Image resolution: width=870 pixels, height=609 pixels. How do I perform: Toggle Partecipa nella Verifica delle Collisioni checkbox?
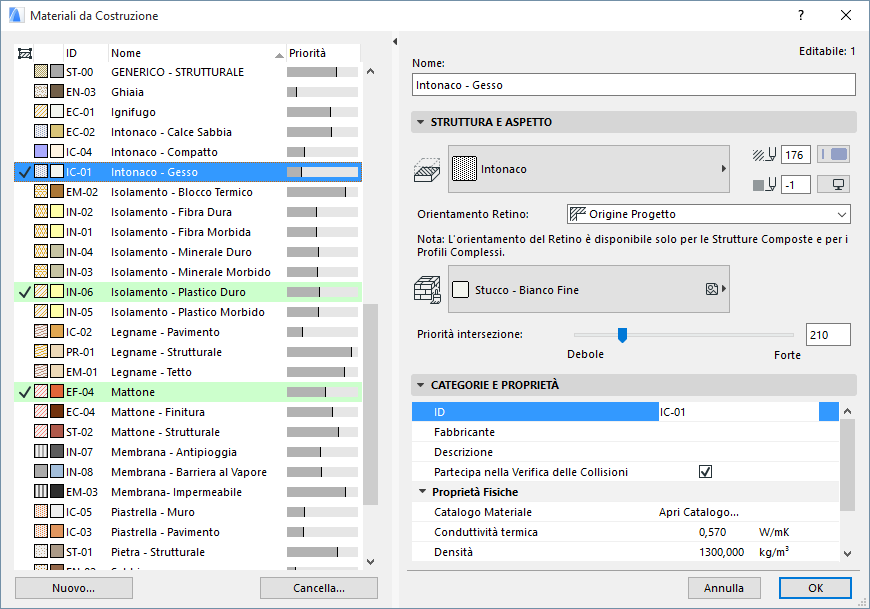click(x=705, y=472)
